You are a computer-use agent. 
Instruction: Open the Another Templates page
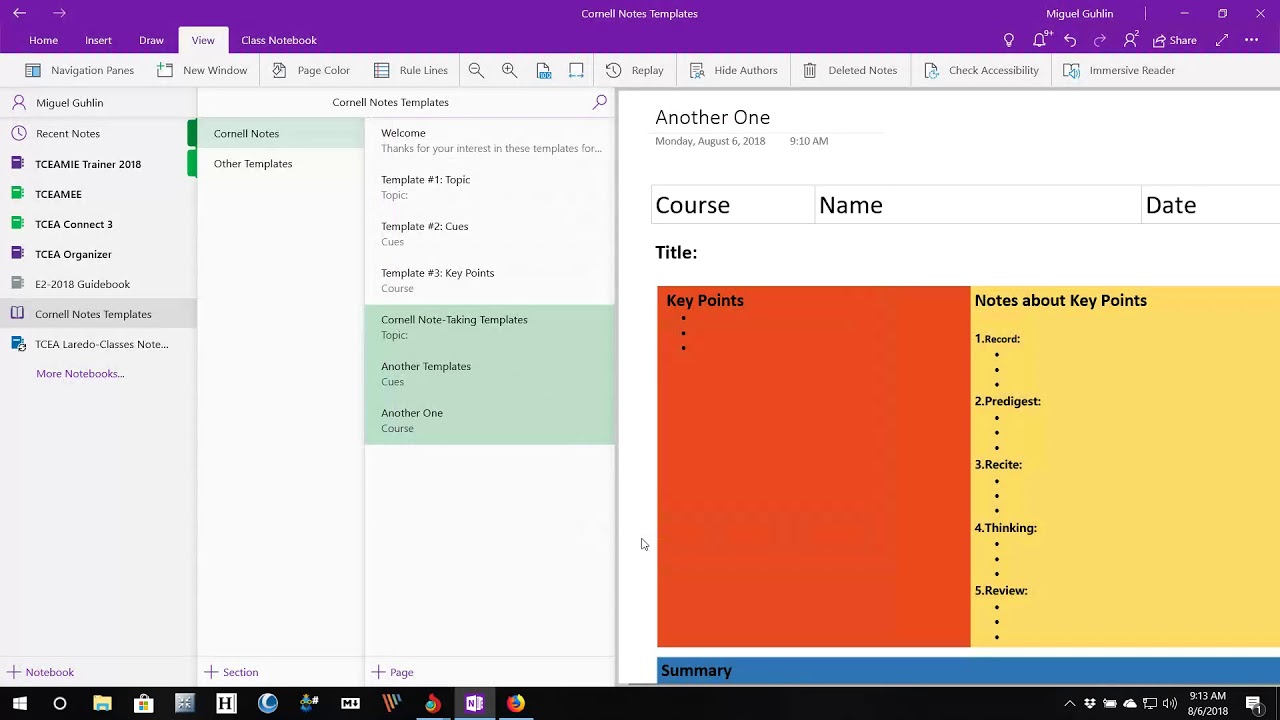(x=490, y=373)
